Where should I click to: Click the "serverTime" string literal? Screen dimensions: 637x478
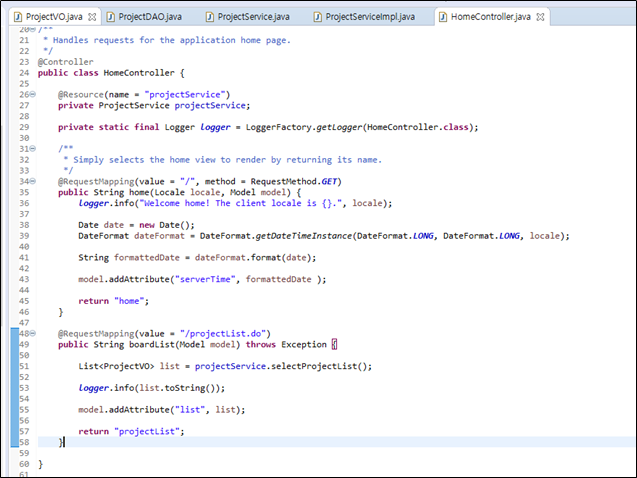tap(205, 279)
